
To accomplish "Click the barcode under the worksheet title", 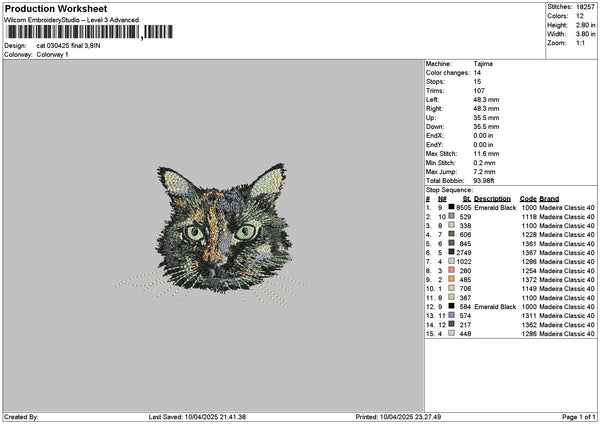I will pos(70,33).
